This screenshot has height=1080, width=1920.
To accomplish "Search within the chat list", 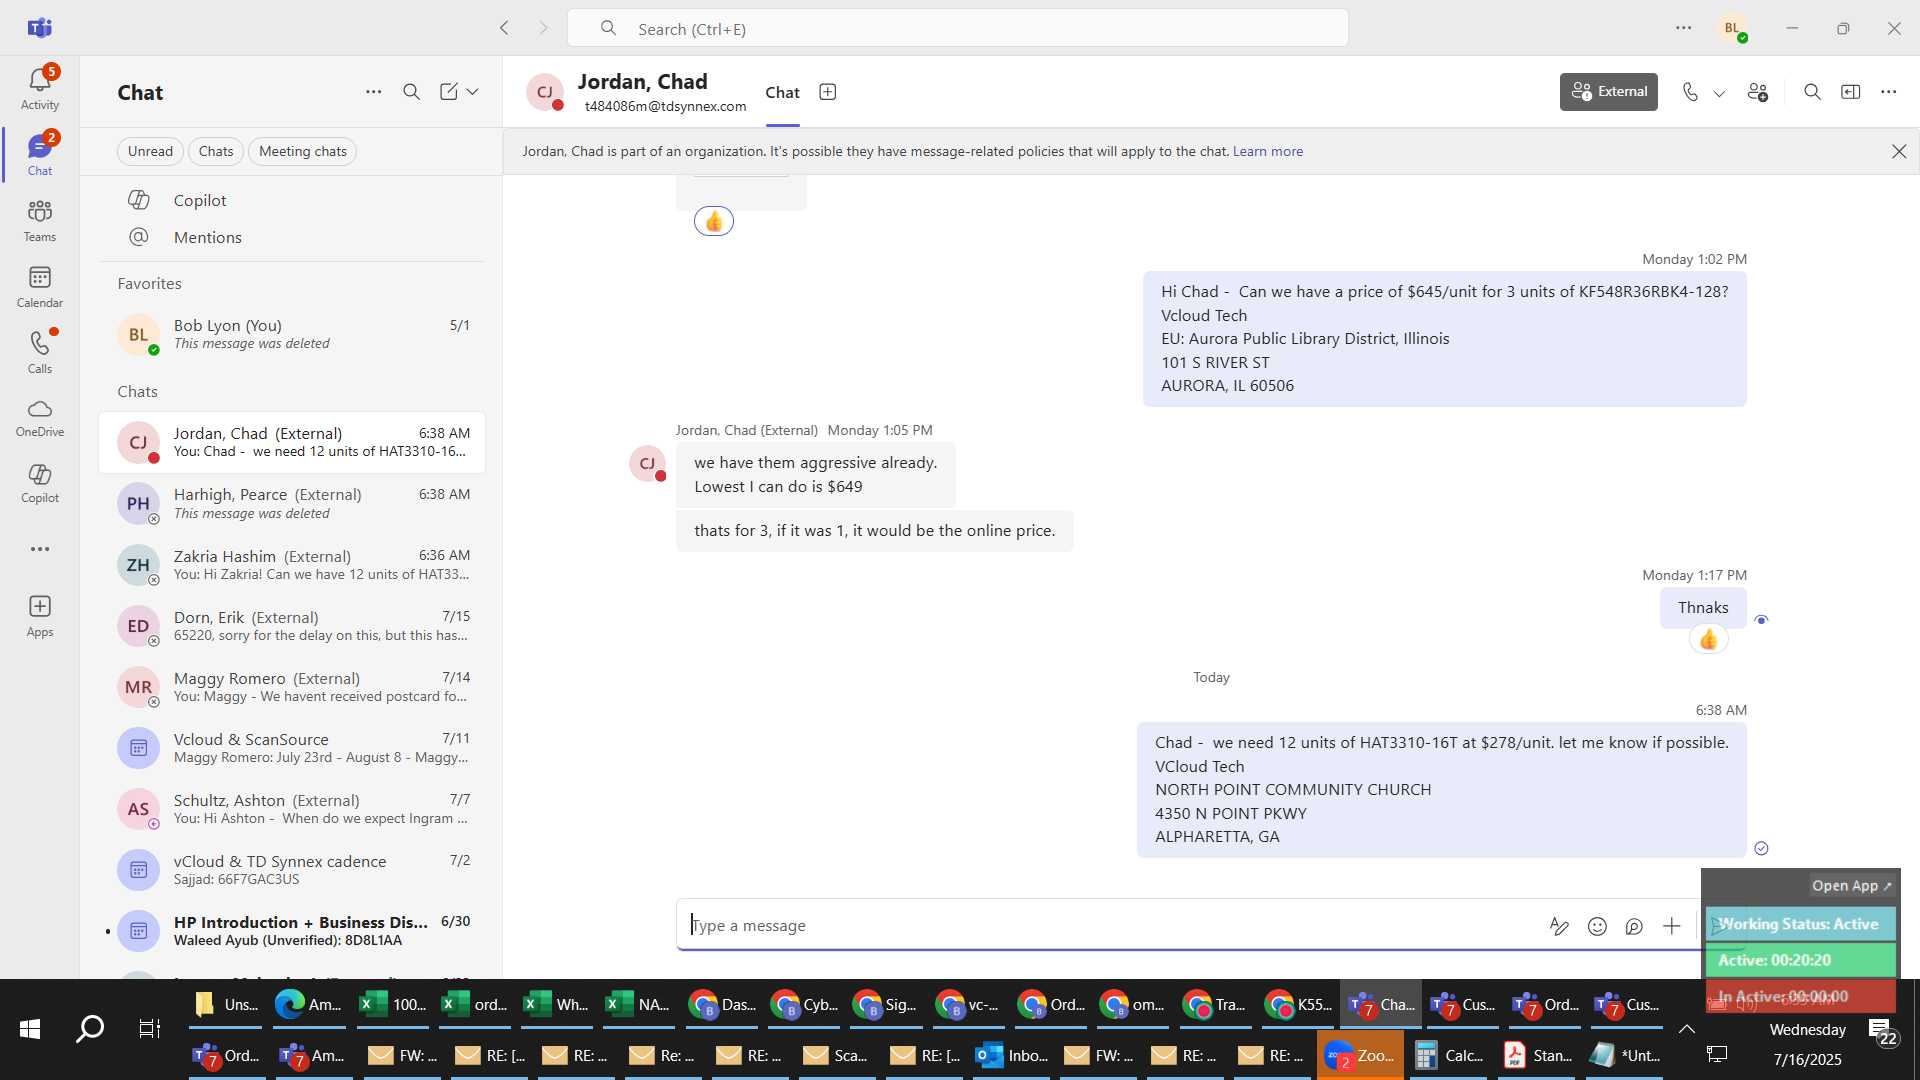I will [x=411, y=92].
